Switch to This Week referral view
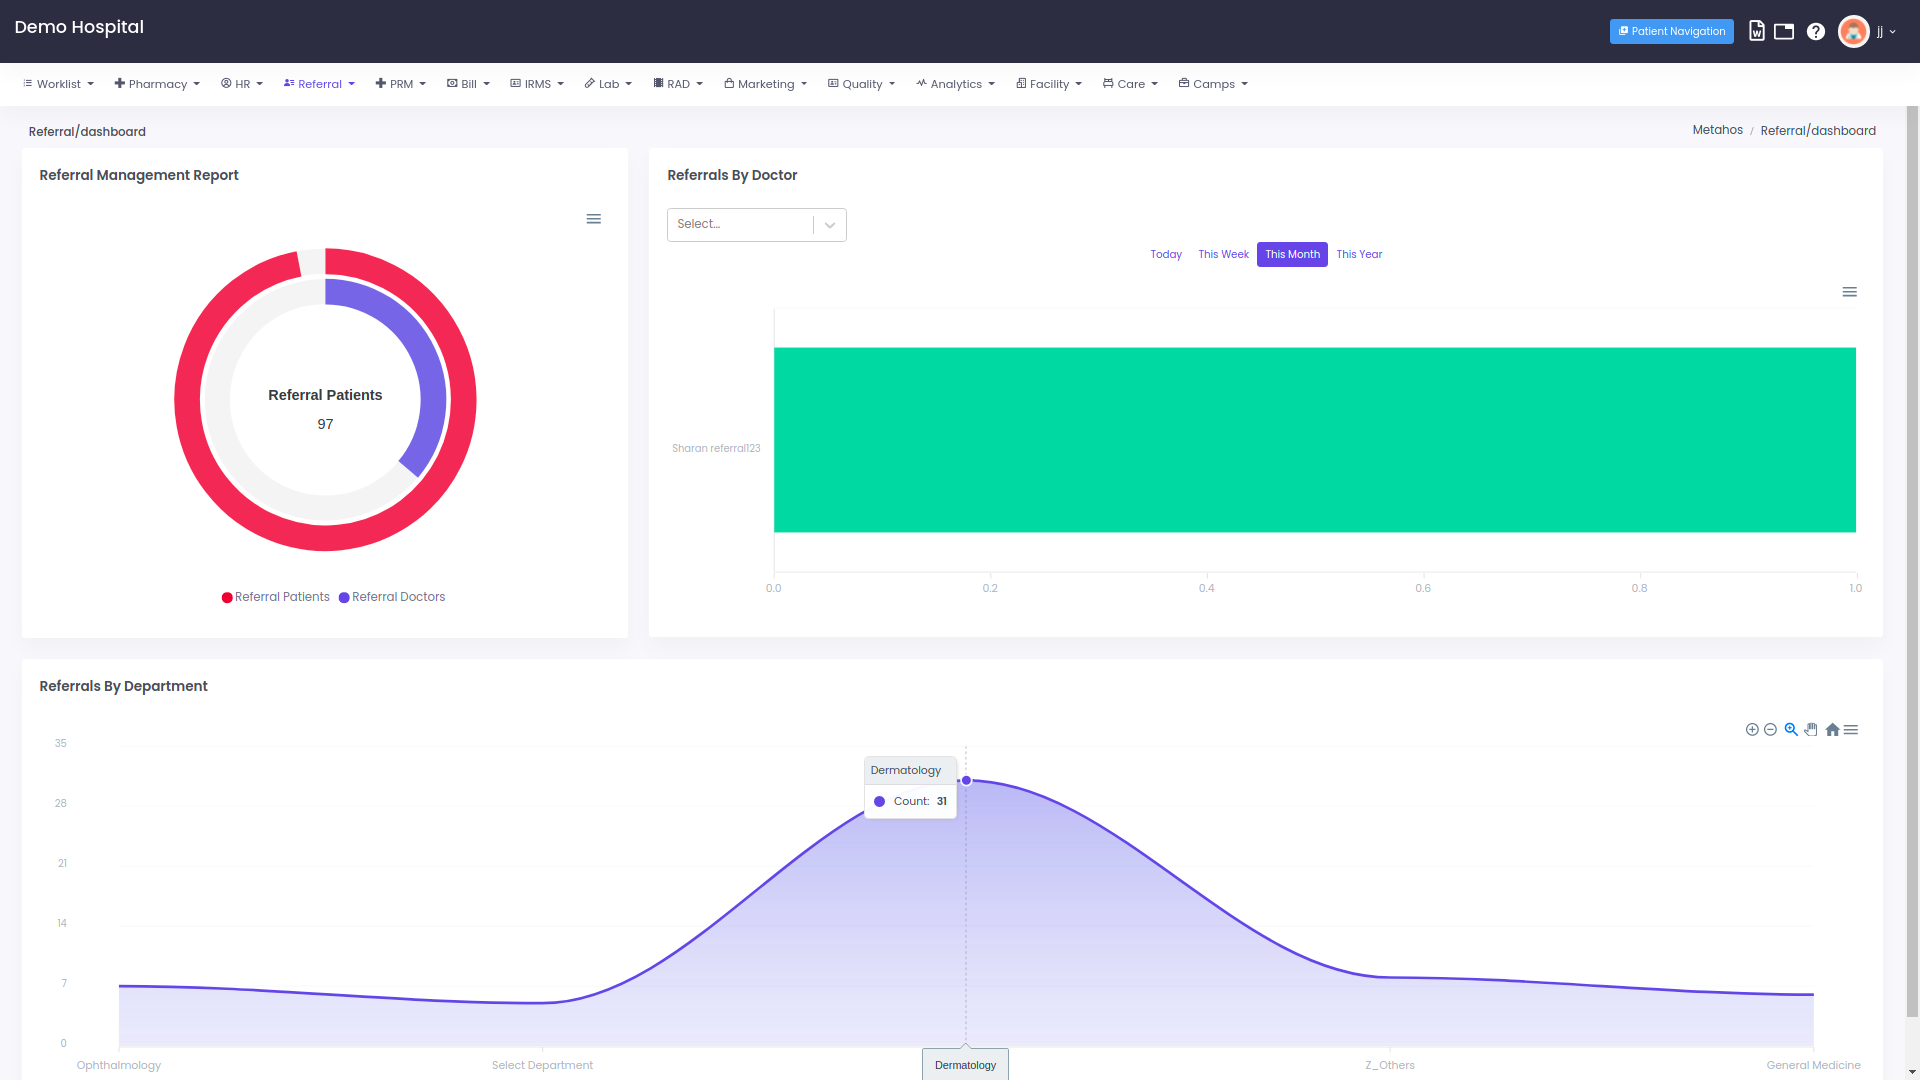1920x1080 pixels. coord(1222,255)
